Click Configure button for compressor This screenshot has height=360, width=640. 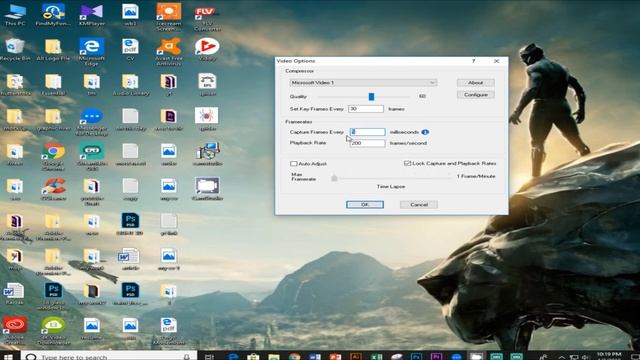(476, 95)
